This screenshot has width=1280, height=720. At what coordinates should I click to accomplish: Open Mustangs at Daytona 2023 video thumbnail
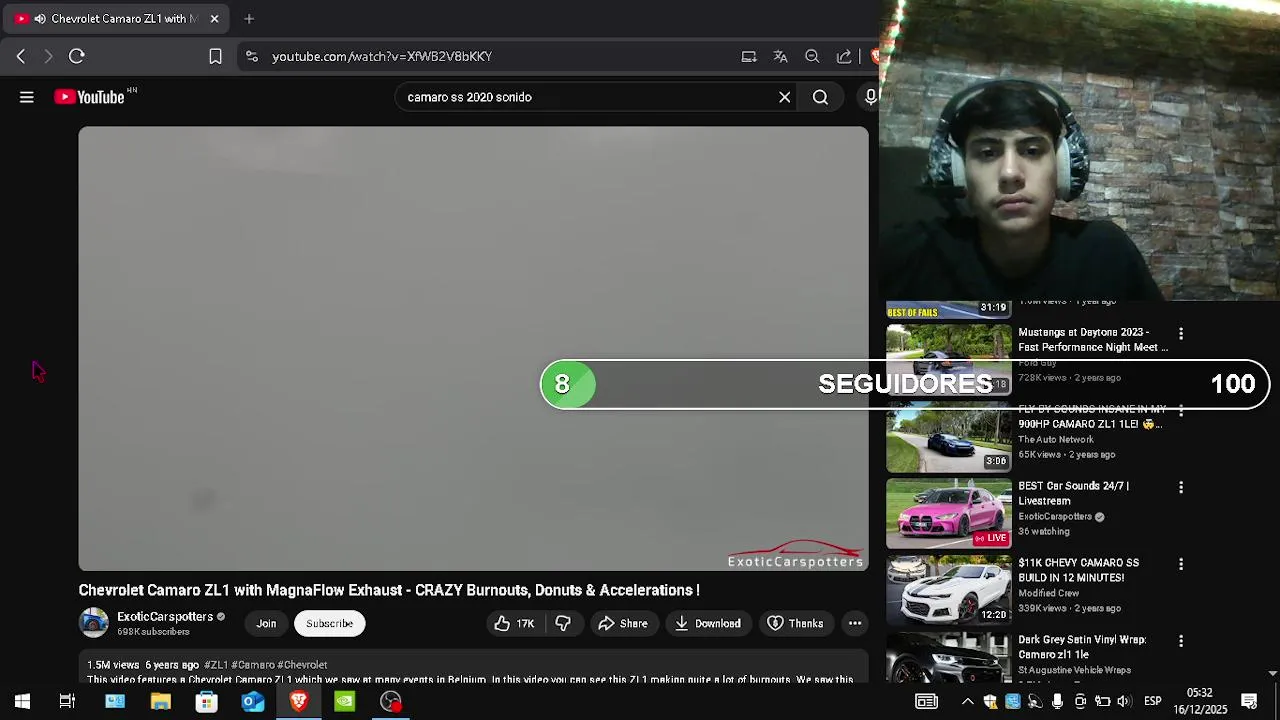click(949, 359)
